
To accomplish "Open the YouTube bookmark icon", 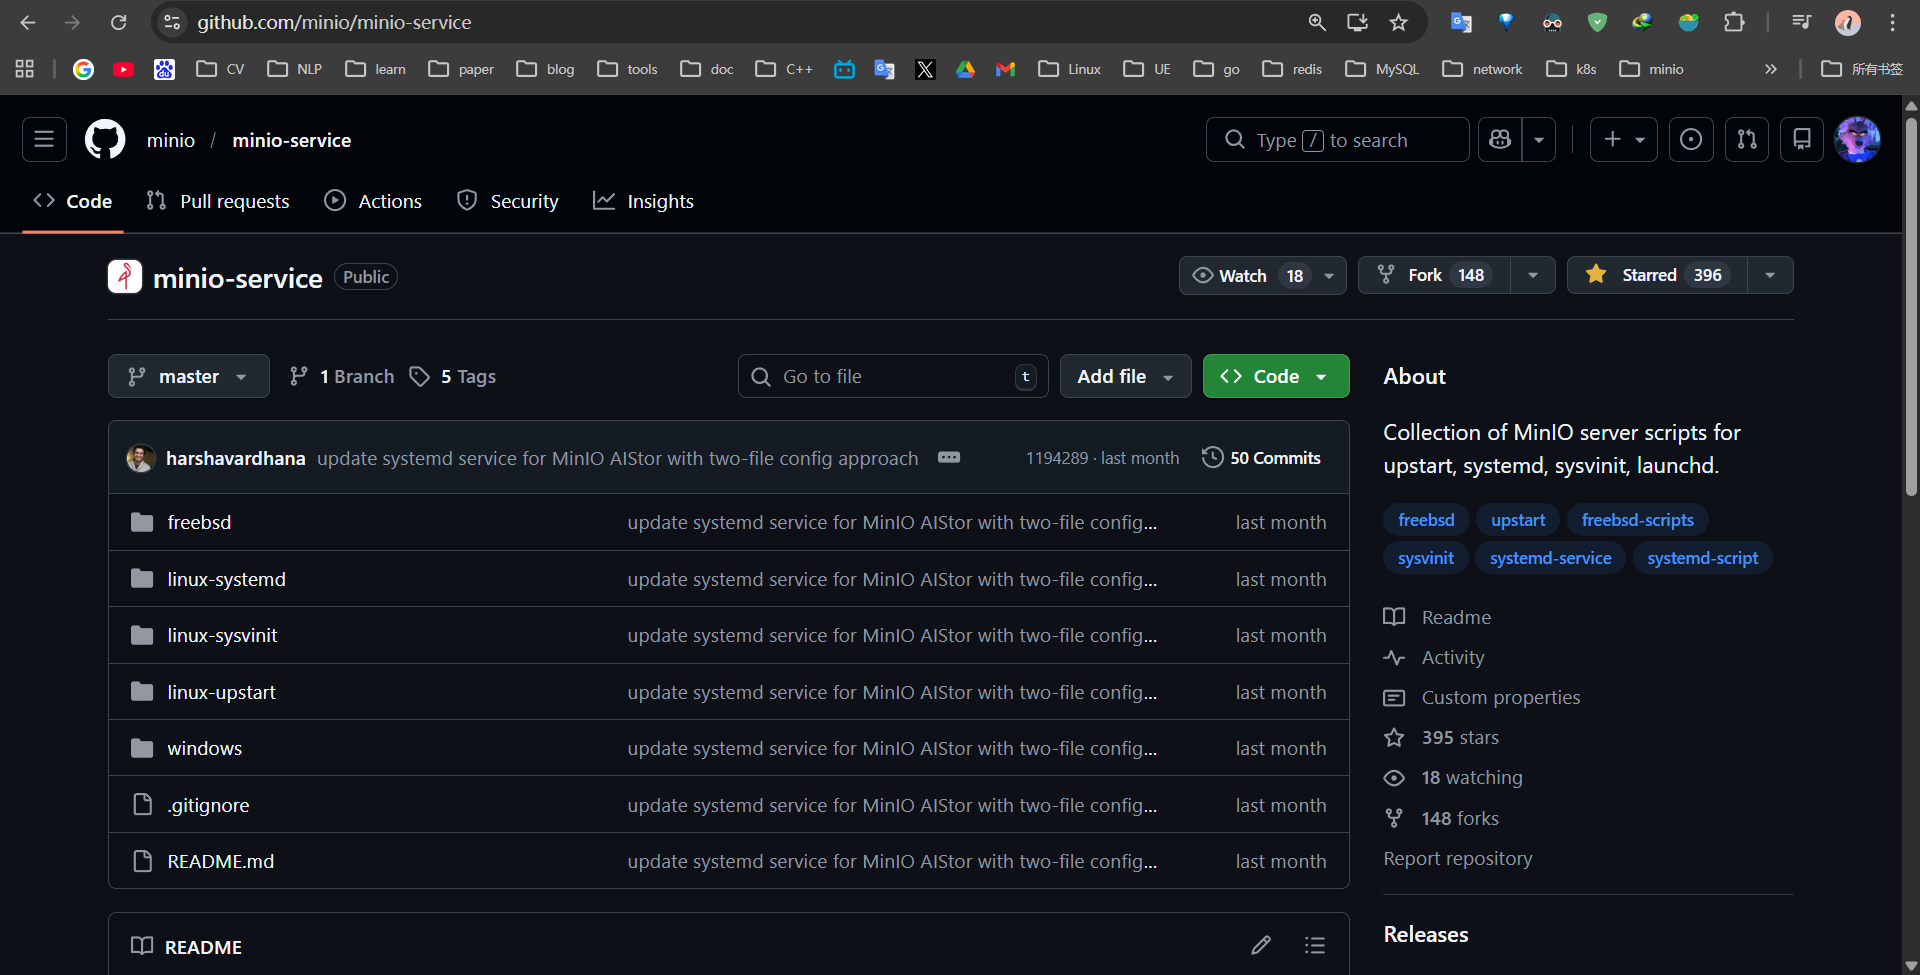I will coord(124,69).
